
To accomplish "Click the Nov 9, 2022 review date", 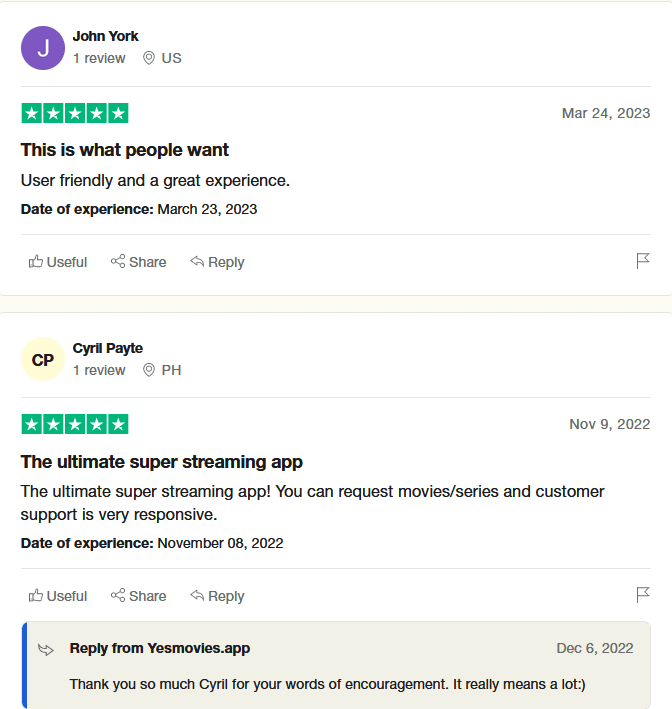I will point(610,424).
